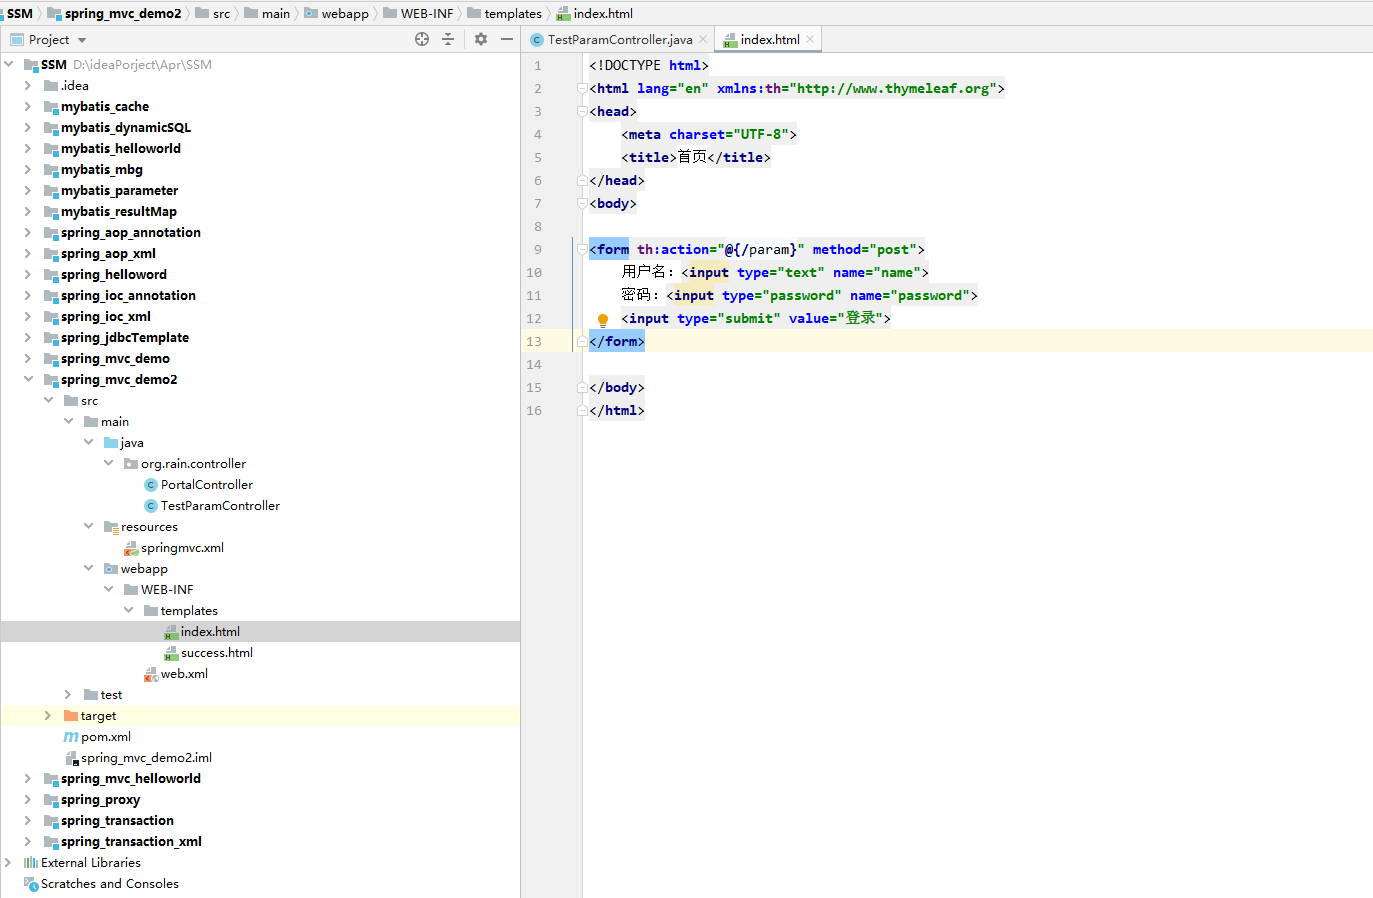Collapse the webapp folder
The width and height of the screenshot is (1373, 898).
point(88,569)
